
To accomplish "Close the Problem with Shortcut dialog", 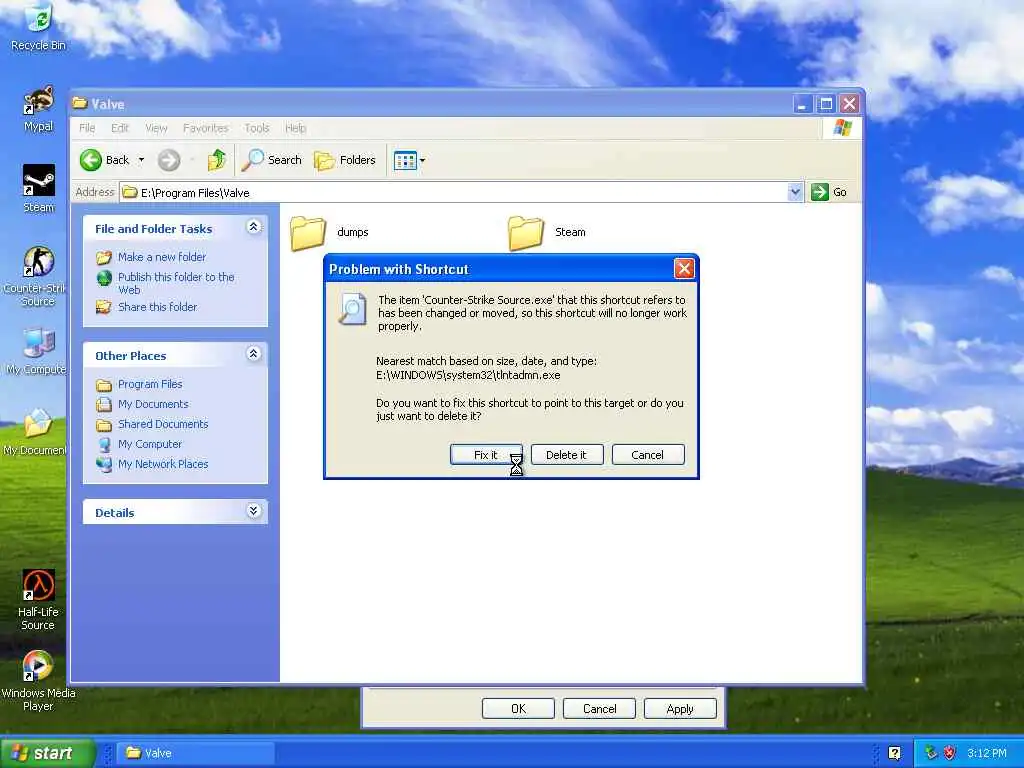I will [x=684, y=268].
